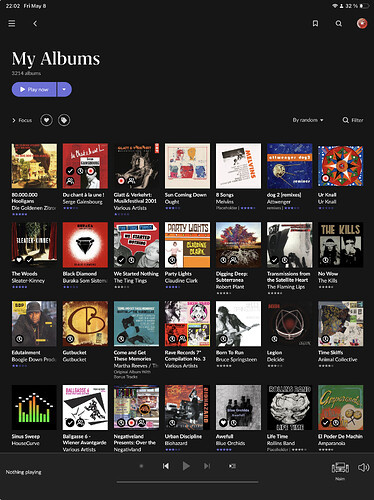Open the queue icon in transport bar
Viewport: 374px width, 500px height.
point(232,466)
